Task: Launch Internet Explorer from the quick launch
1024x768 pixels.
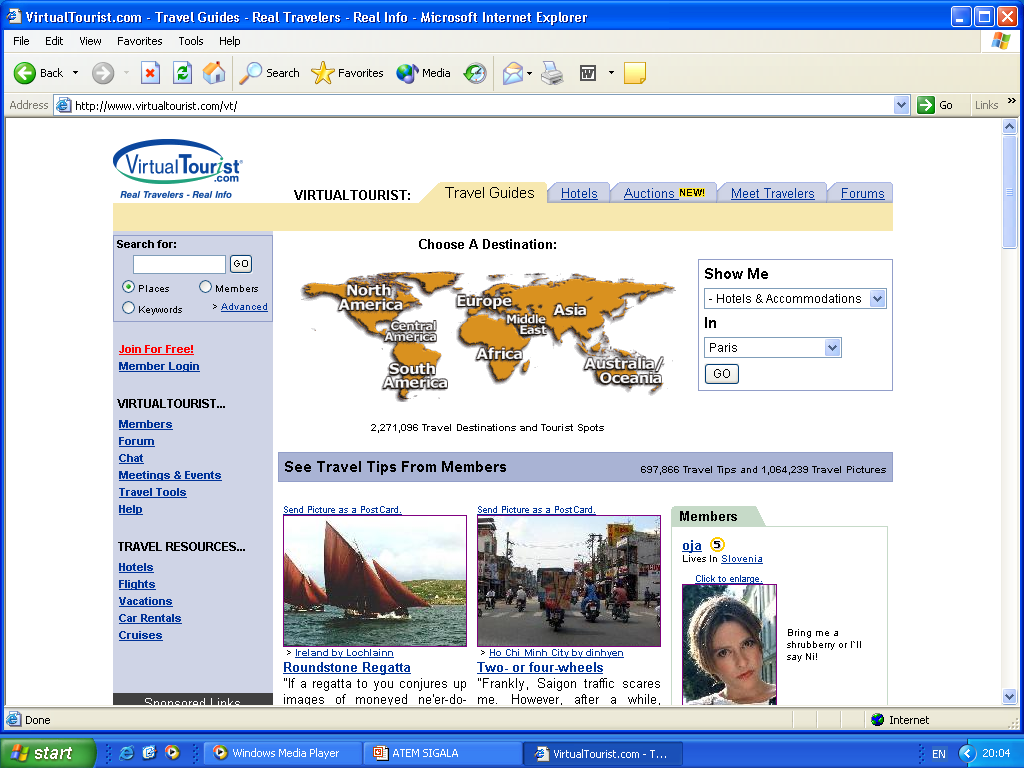Action: pos(127,753)
